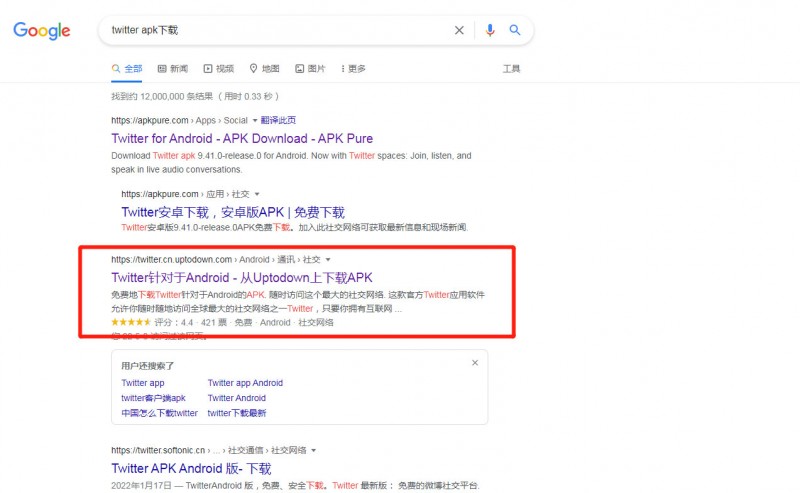Open 工具 (Tools) options

[x=511, y=68]
